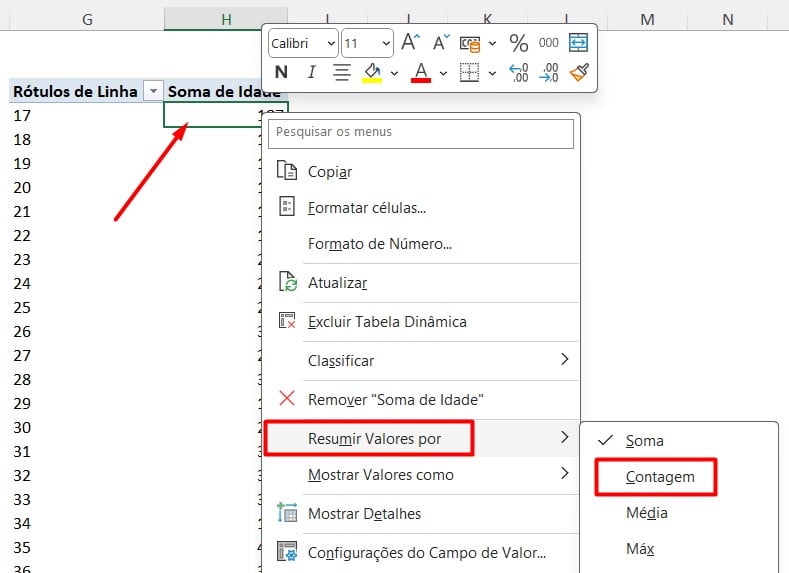Image resolution: width=789 pixels, height=573 pixels.
Task: Center align text in the cell
Action: pyautogui.click(x=341, y=72)
